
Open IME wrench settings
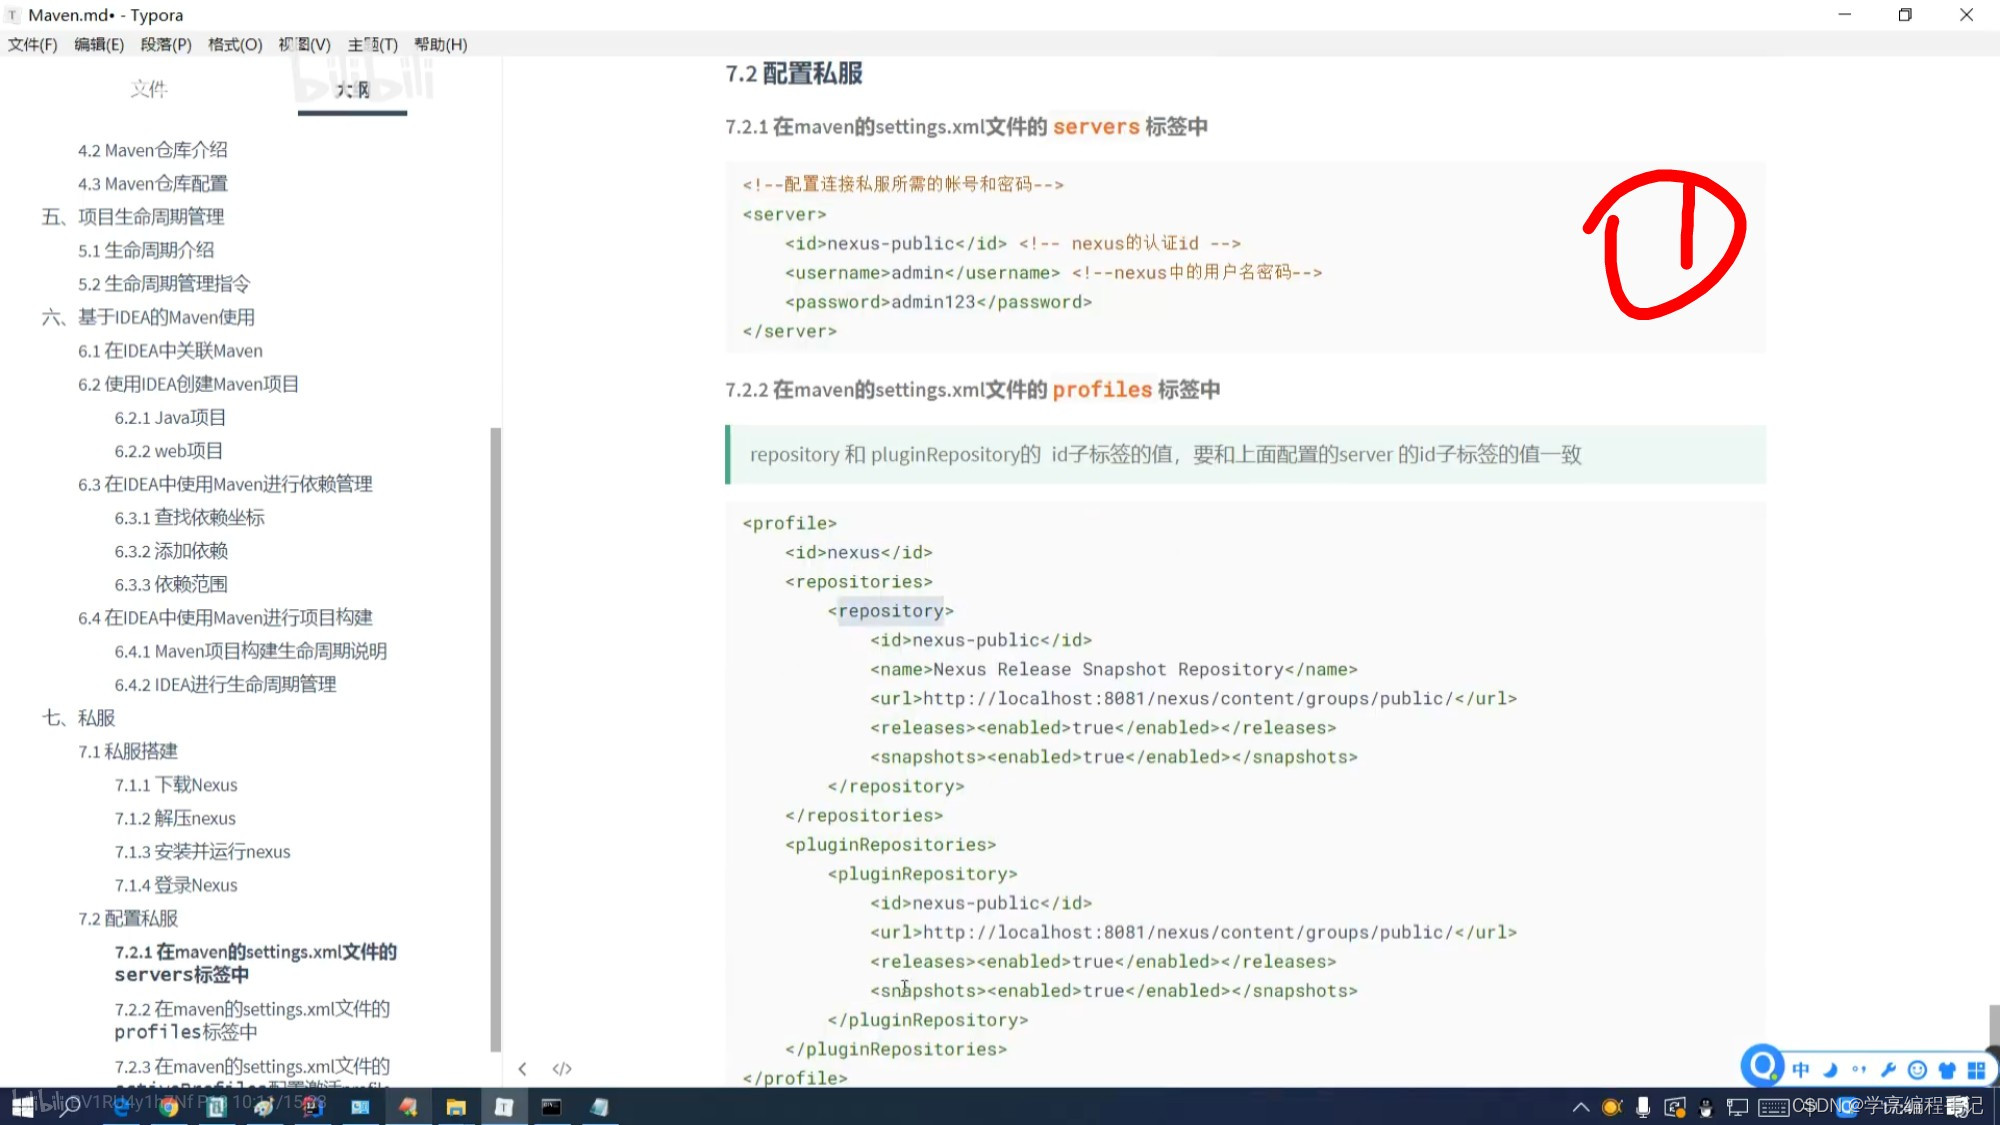(x=1888, y=1070)
